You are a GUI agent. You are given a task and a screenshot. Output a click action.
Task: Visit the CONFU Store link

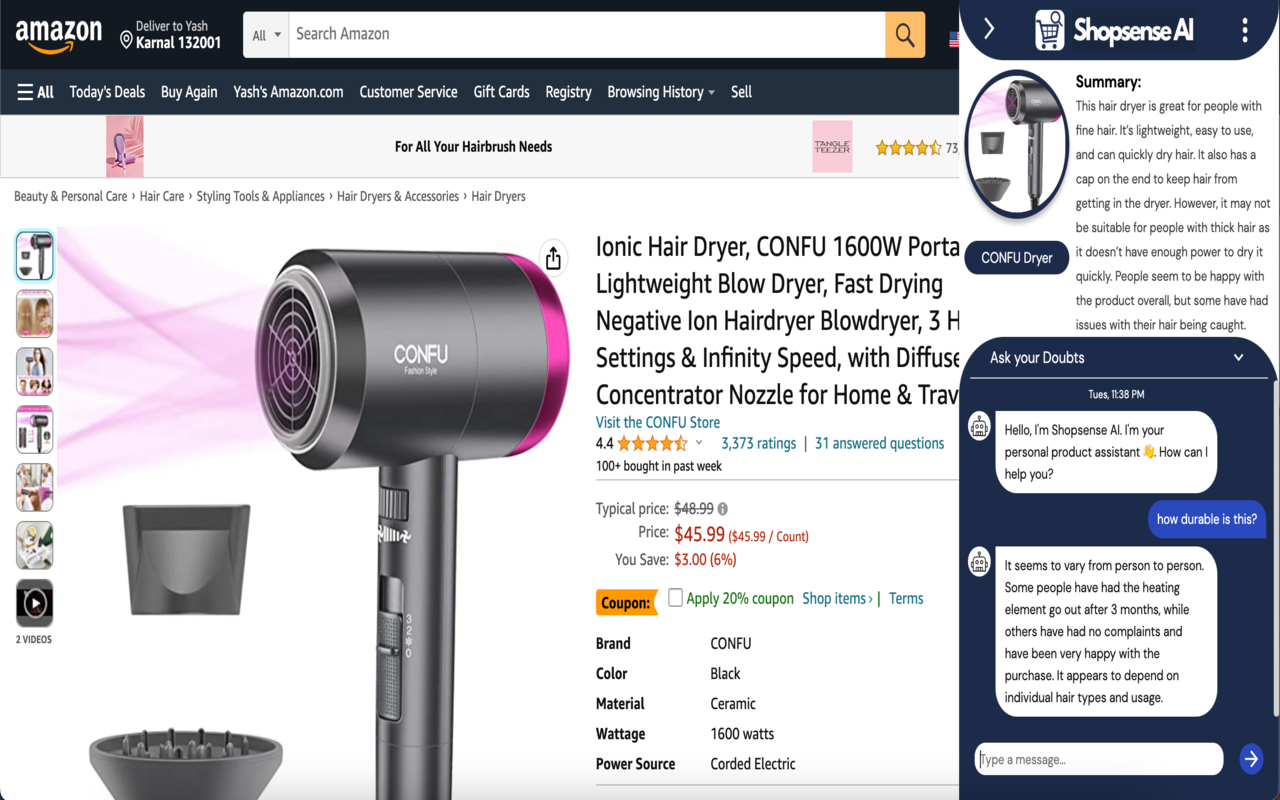[657, 422]
